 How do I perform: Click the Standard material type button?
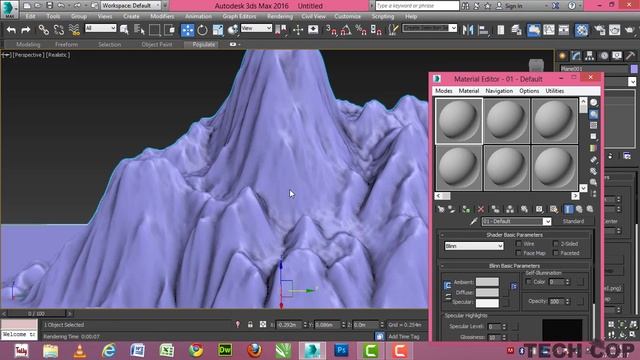[573, 221]
